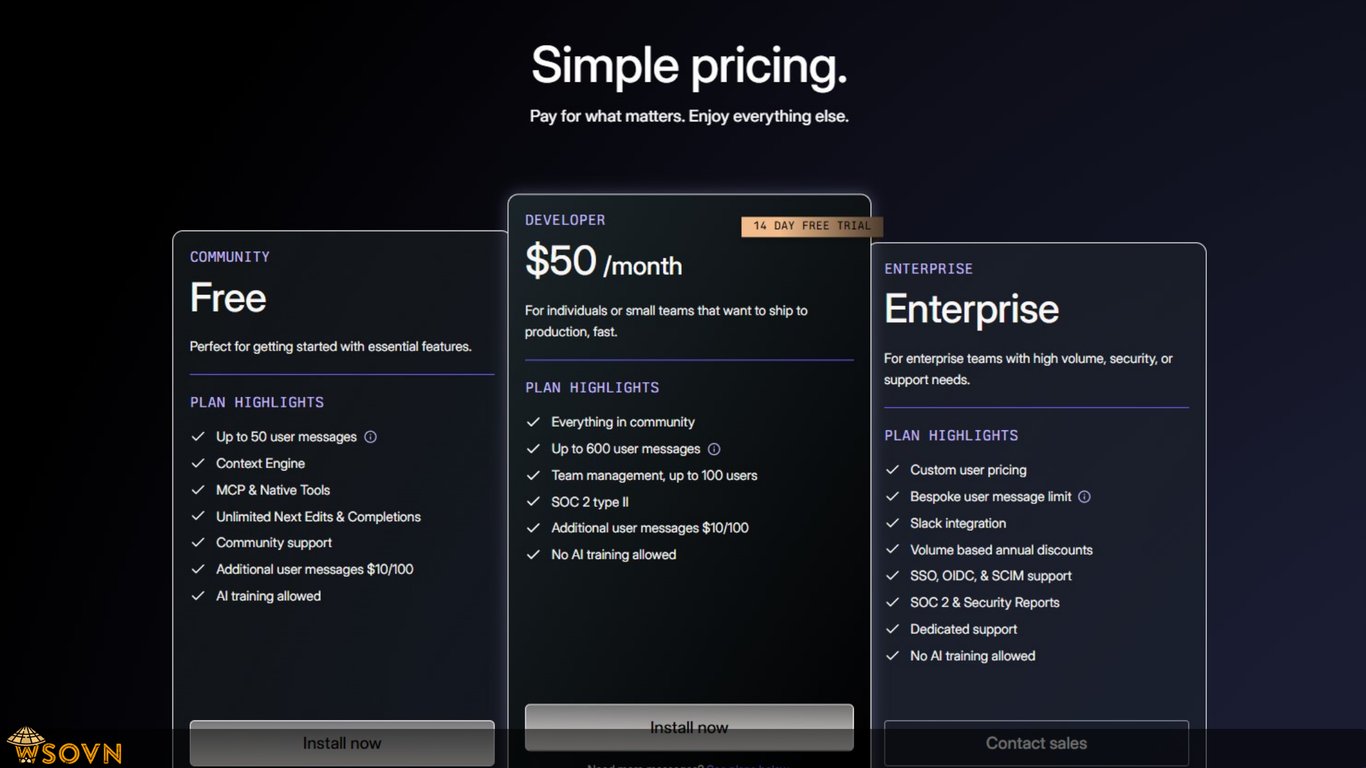Image resolution: width=1366 pixels, height=768 pixels.
Task: Click info icon next to 'Bespoke user message limit'
Action: click(x=1084, y=497)
